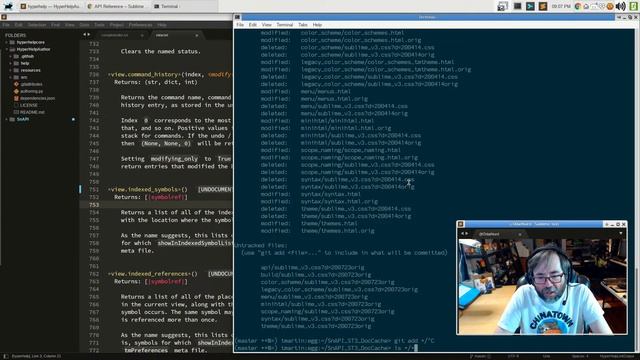Click webcam window title bar icon
The image size is (640, 360).
pos(461,224)
